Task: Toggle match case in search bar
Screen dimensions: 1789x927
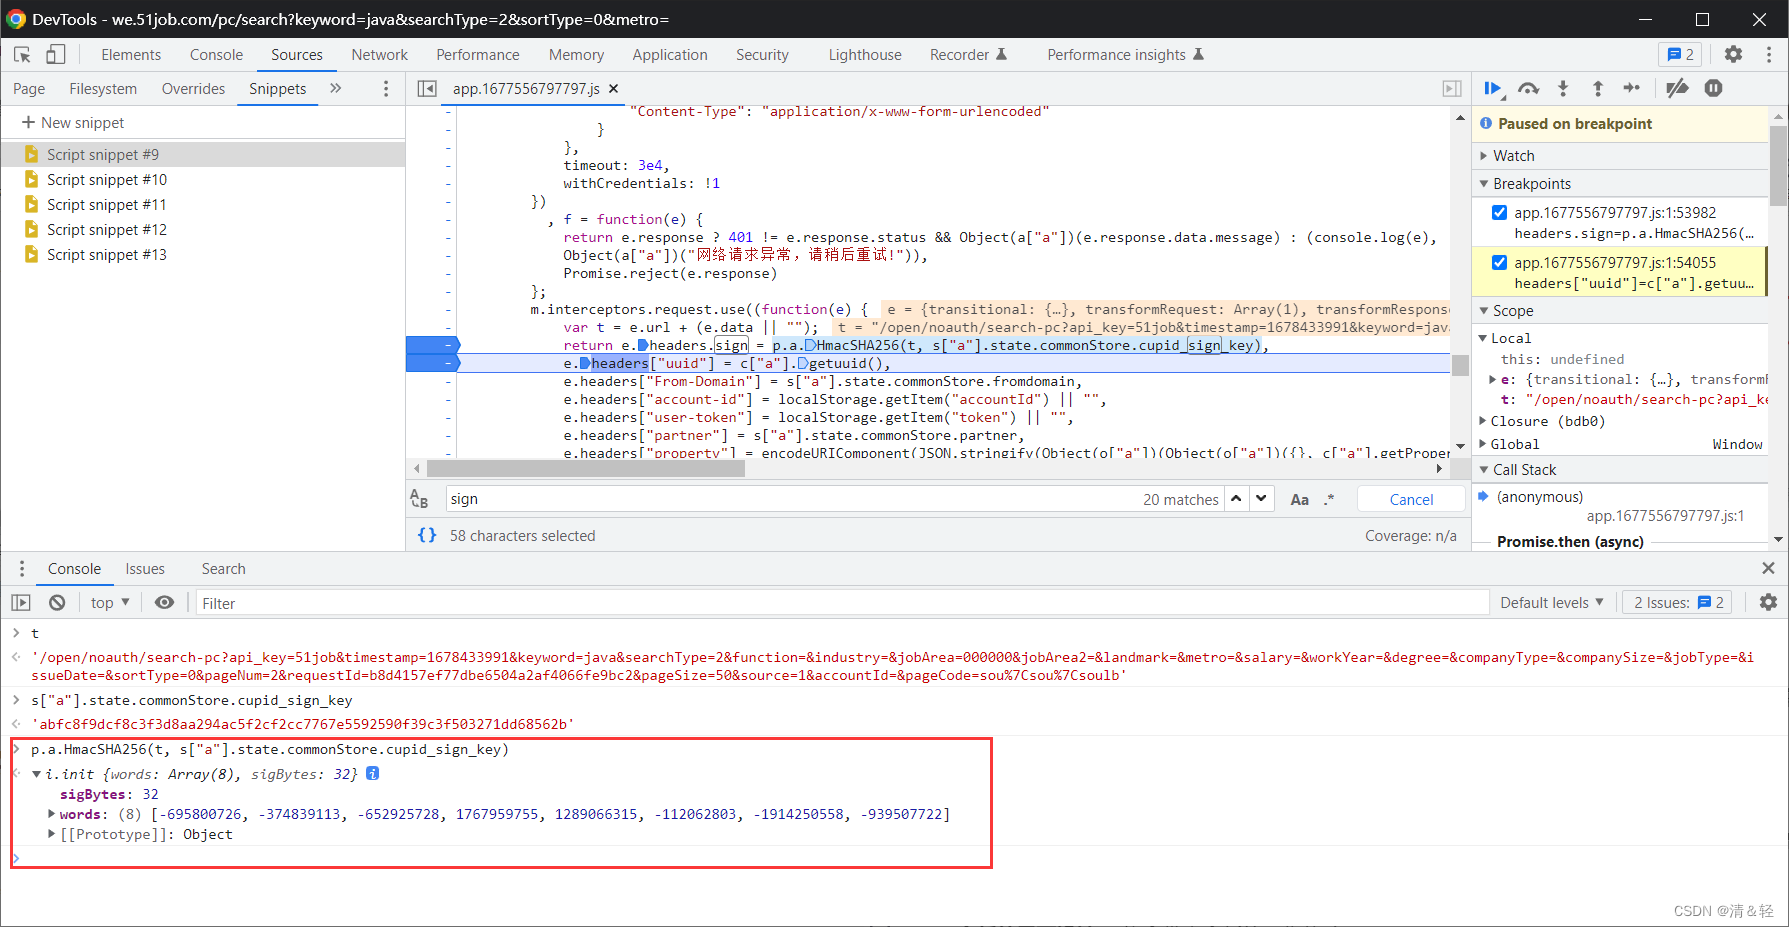Action: click(x=1299, y=499)
